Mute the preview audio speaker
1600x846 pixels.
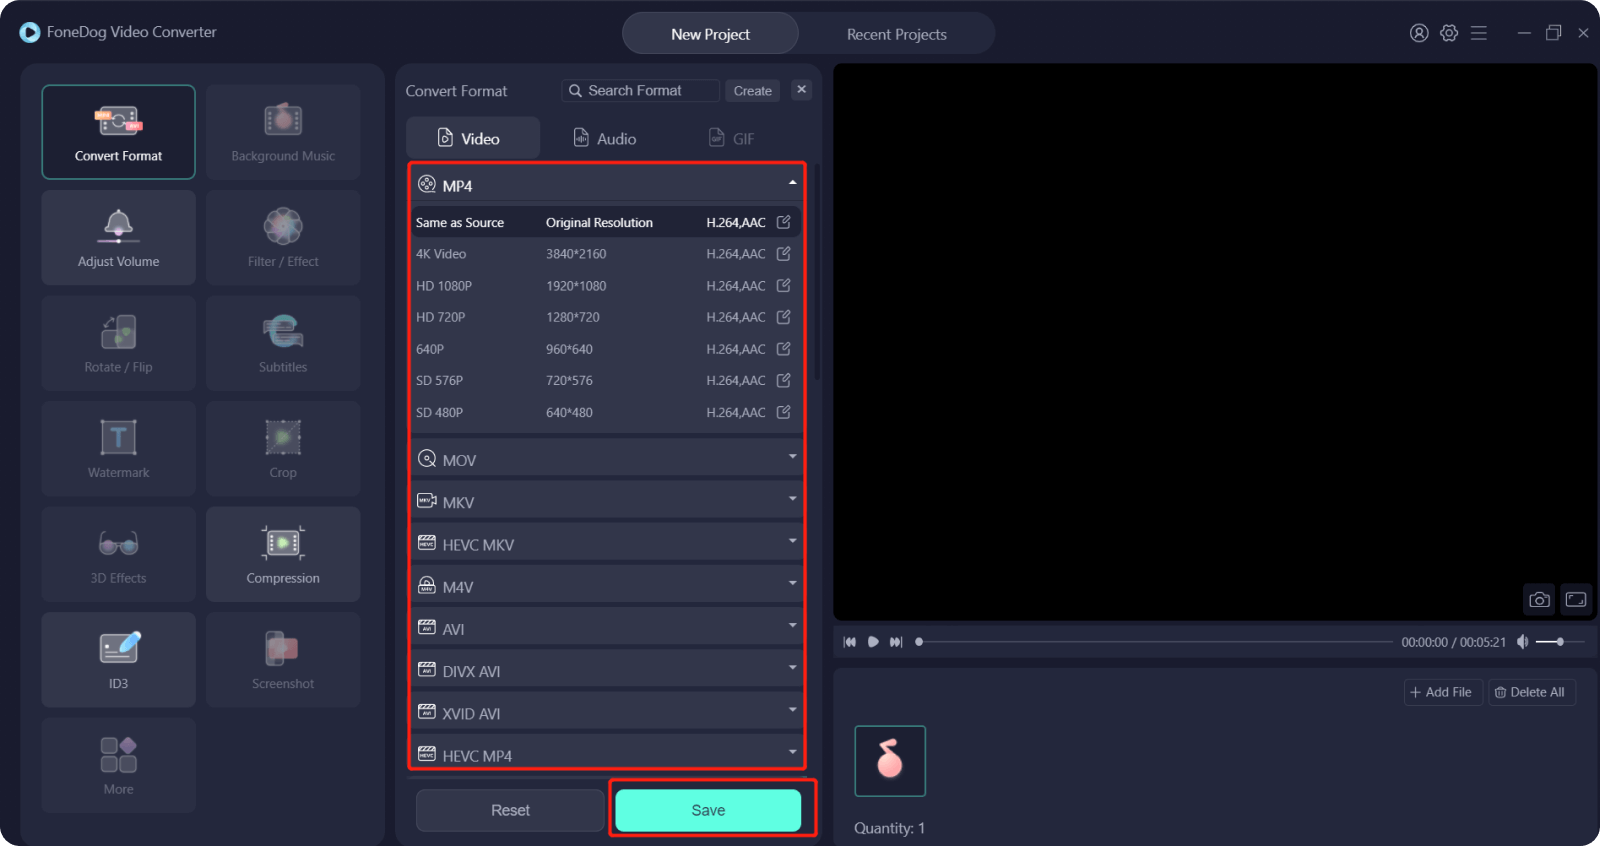[x=1522, y=642]
